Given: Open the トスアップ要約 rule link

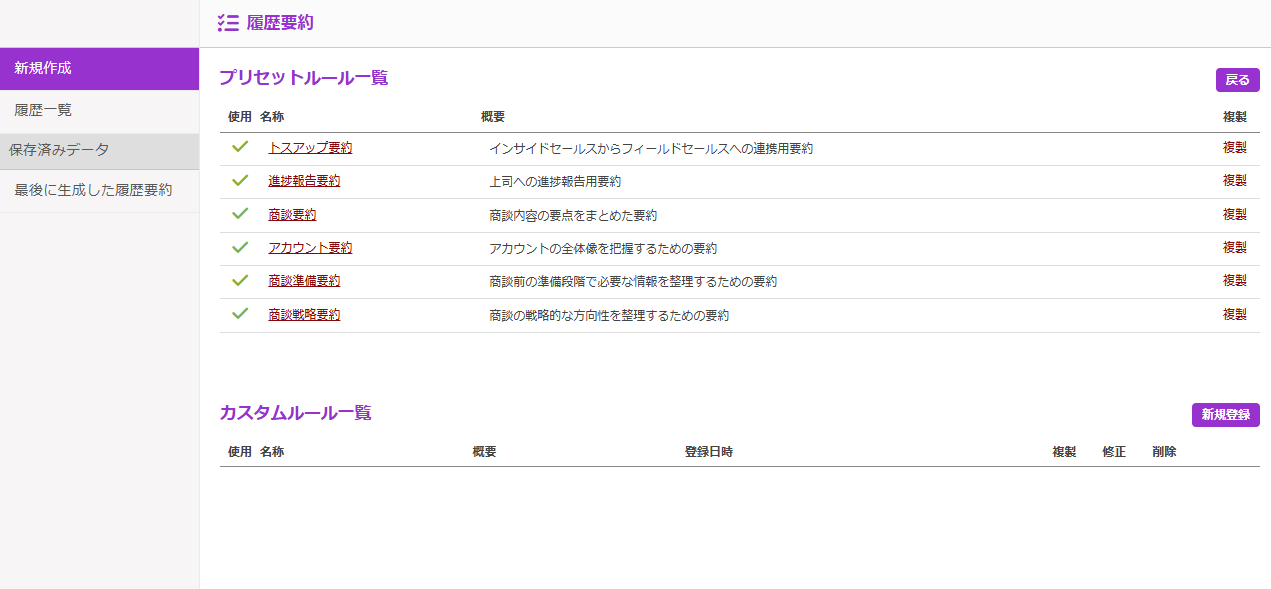Looking at the screenshot, I should [310, 148].
